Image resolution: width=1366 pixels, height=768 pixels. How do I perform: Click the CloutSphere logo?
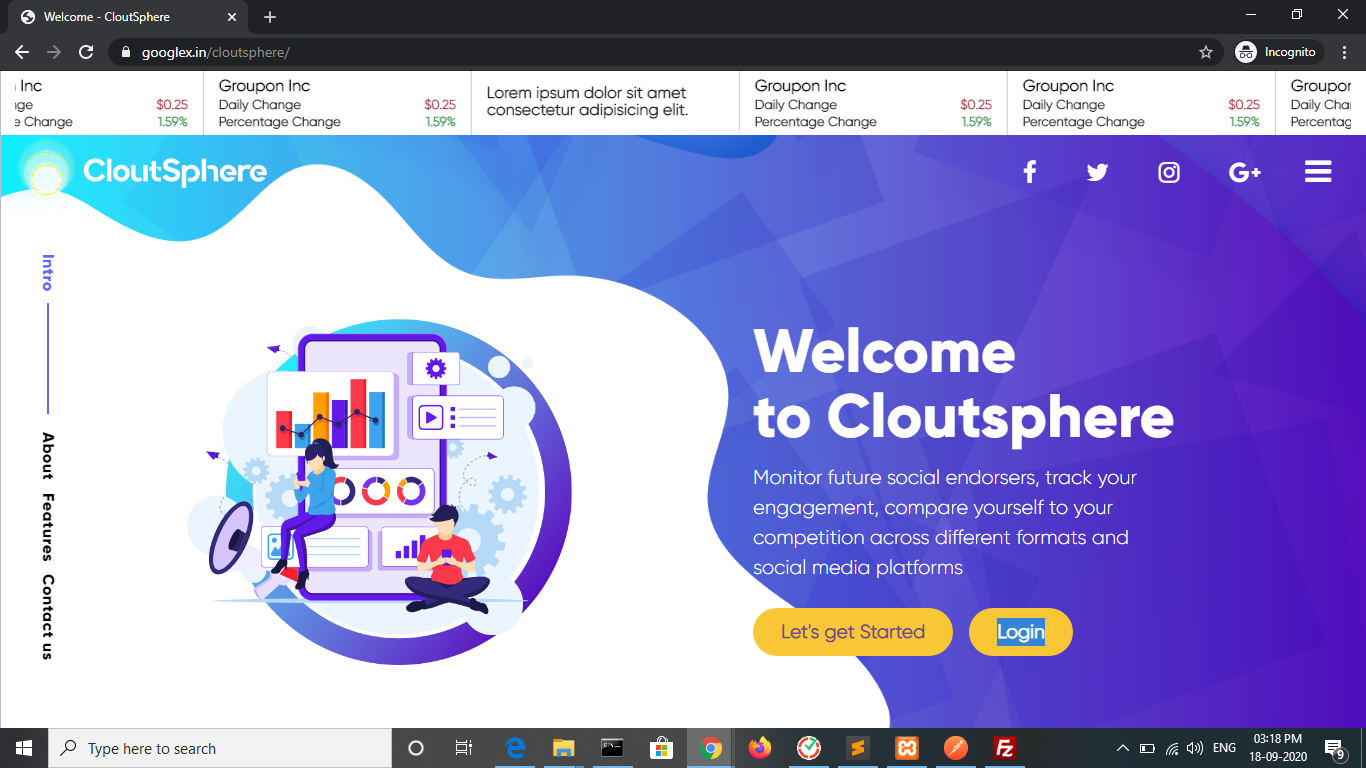point(146,172)
